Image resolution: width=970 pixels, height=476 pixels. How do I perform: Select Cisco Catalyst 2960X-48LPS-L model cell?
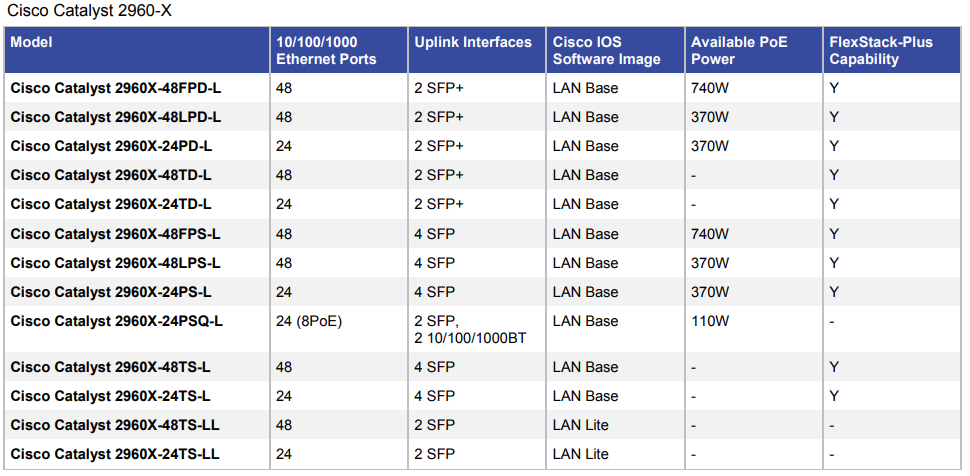115,263
